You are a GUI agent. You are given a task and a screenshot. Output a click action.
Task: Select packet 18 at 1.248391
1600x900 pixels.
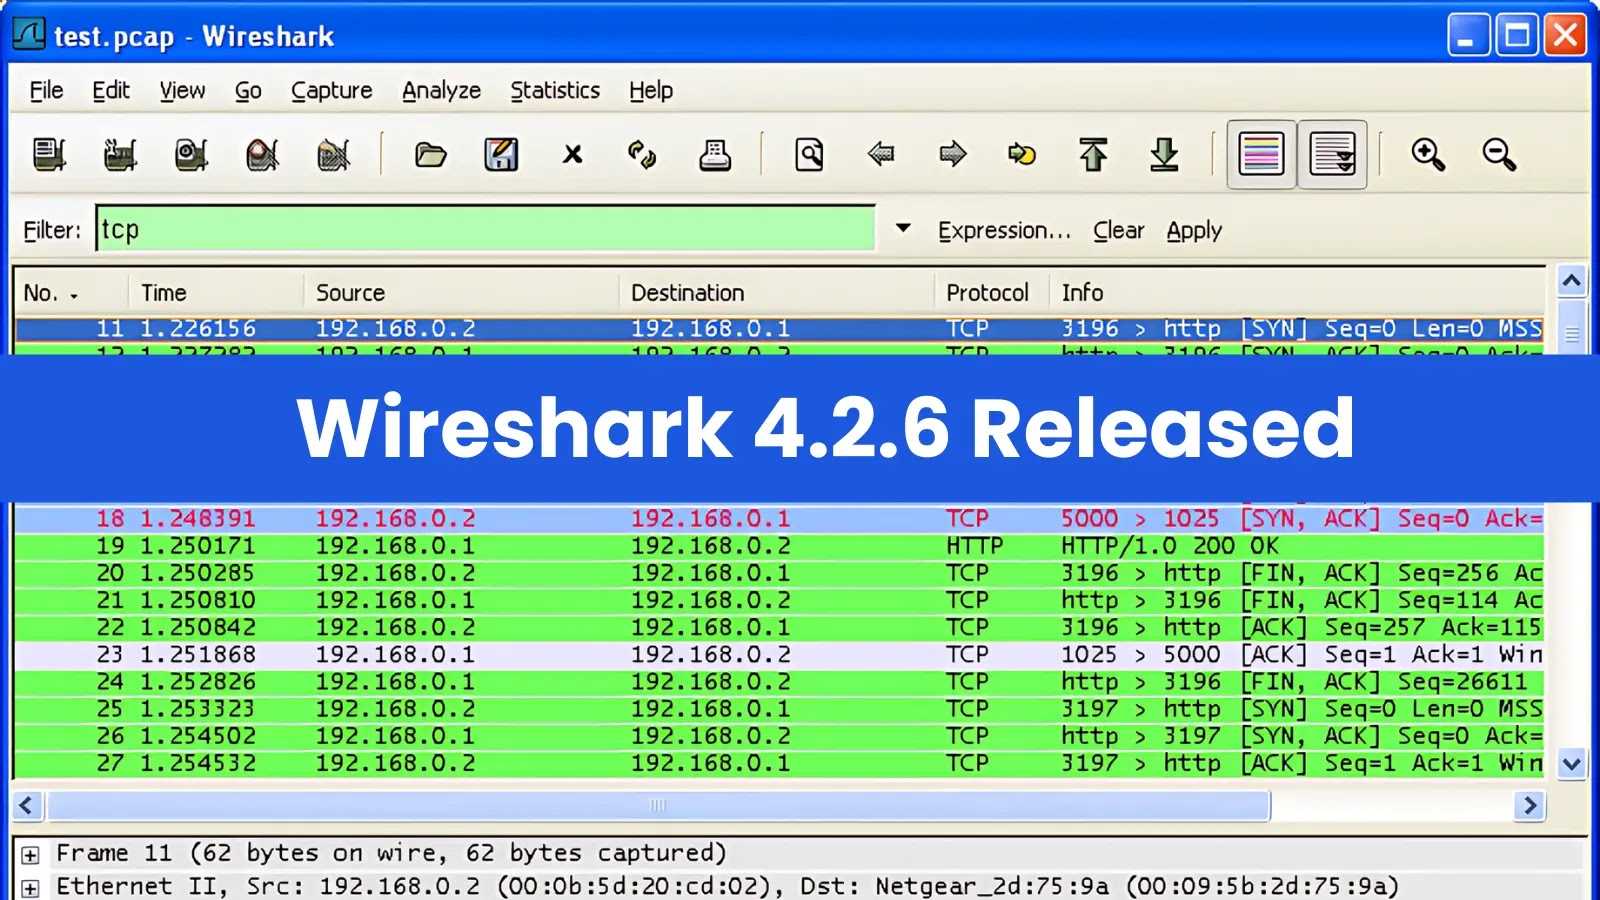click(779, 518)
